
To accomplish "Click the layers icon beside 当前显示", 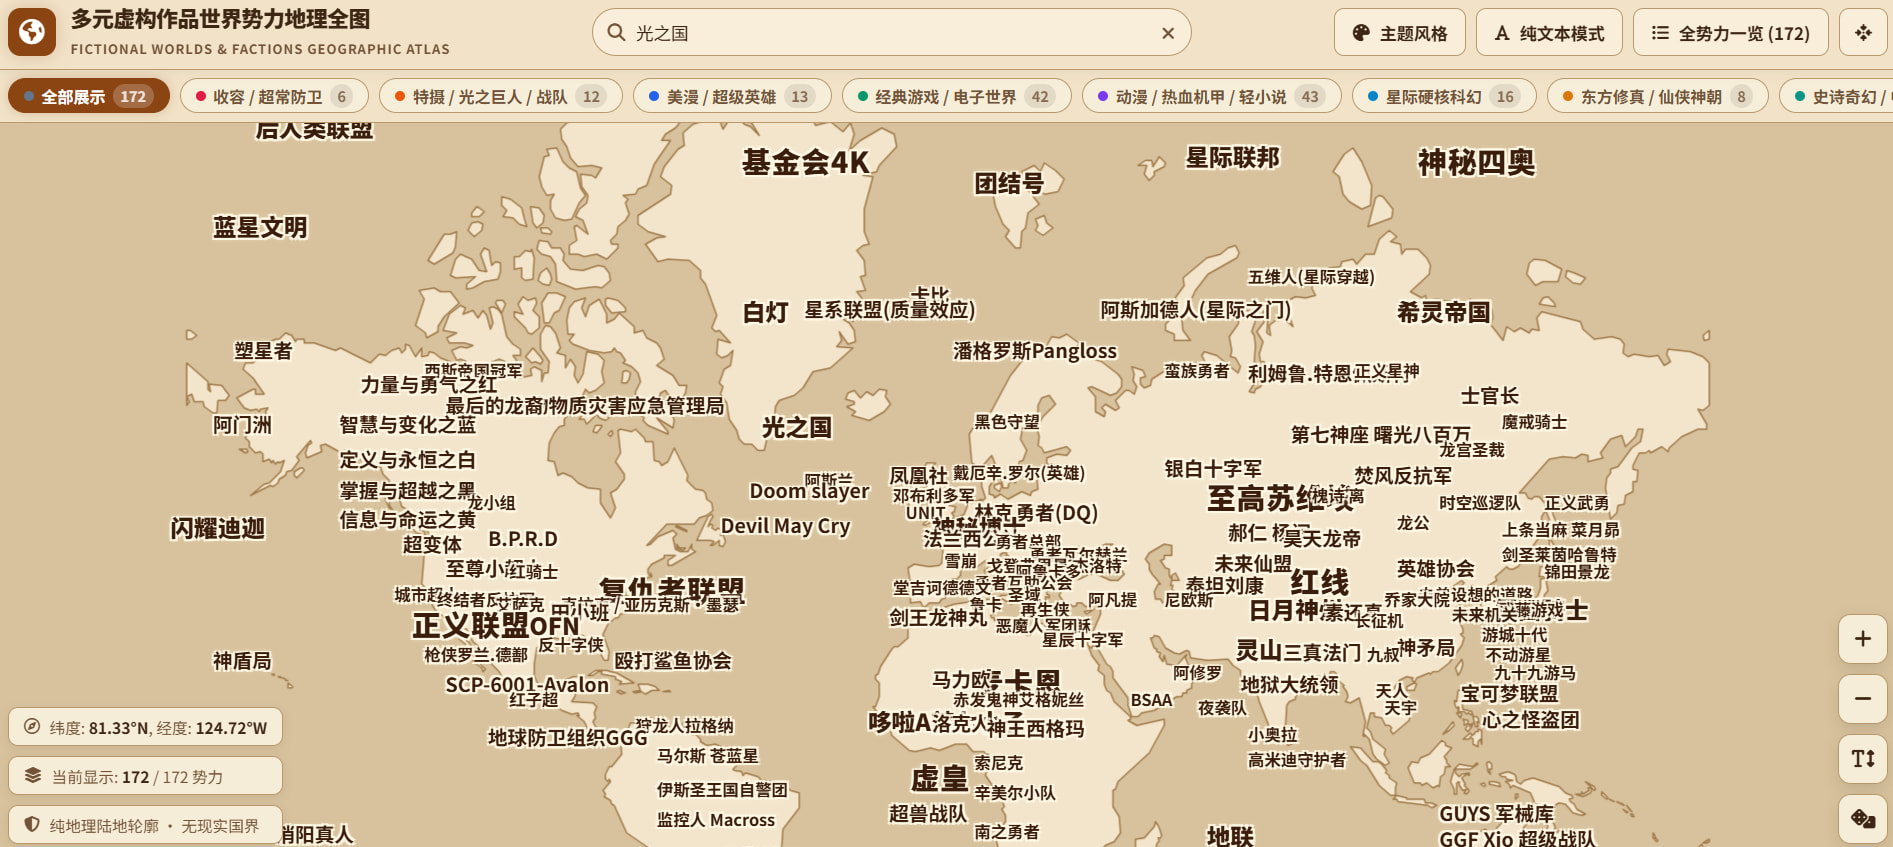I will point(32,776).
